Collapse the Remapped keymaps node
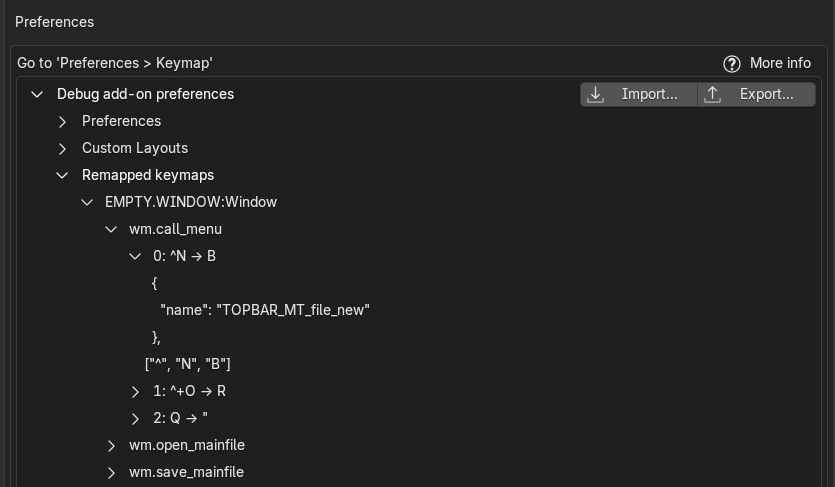Image resolution: width=835 pixels, height=487 pixels. point(62,176)
